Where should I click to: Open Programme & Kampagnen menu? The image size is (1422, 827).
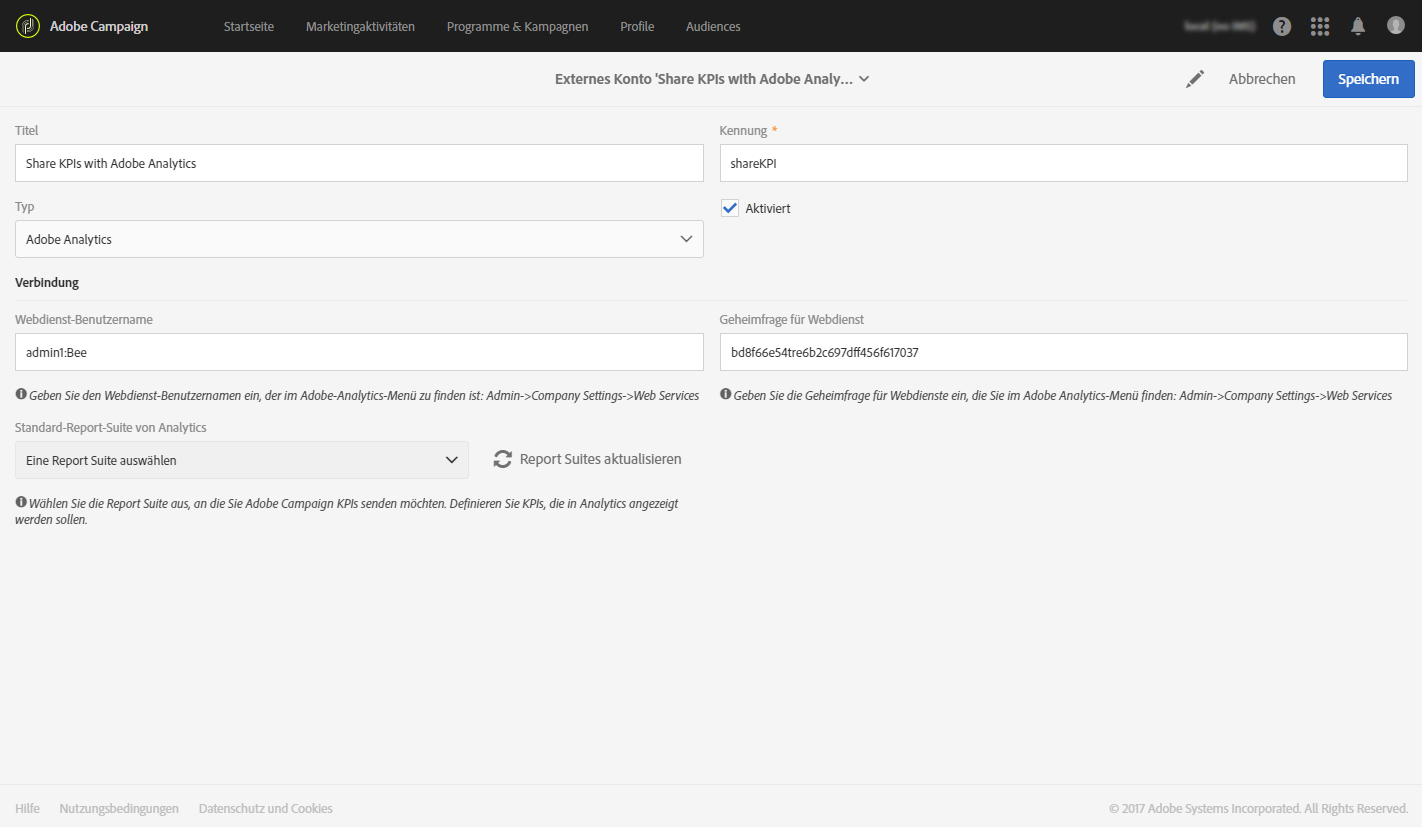(x=517, y=27)
